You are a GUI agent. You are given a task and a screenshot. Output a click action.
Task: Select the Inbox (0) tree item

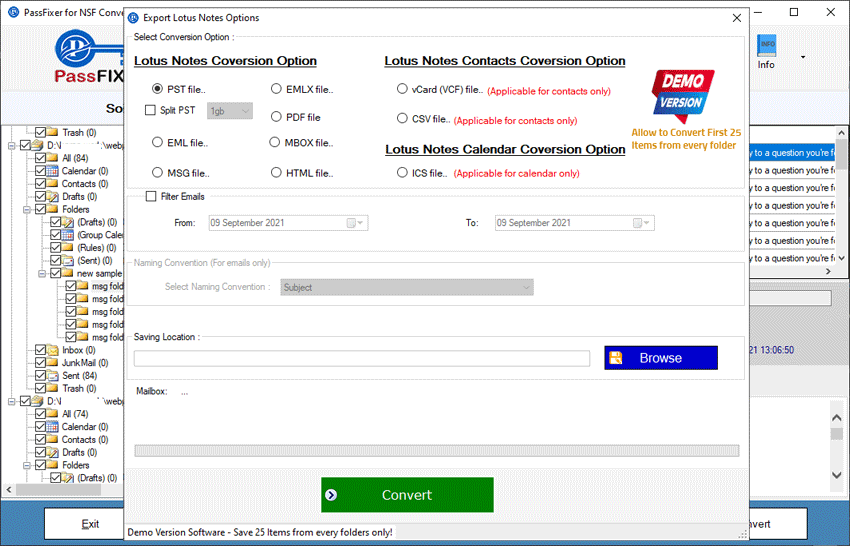click(x=79, y=350)
